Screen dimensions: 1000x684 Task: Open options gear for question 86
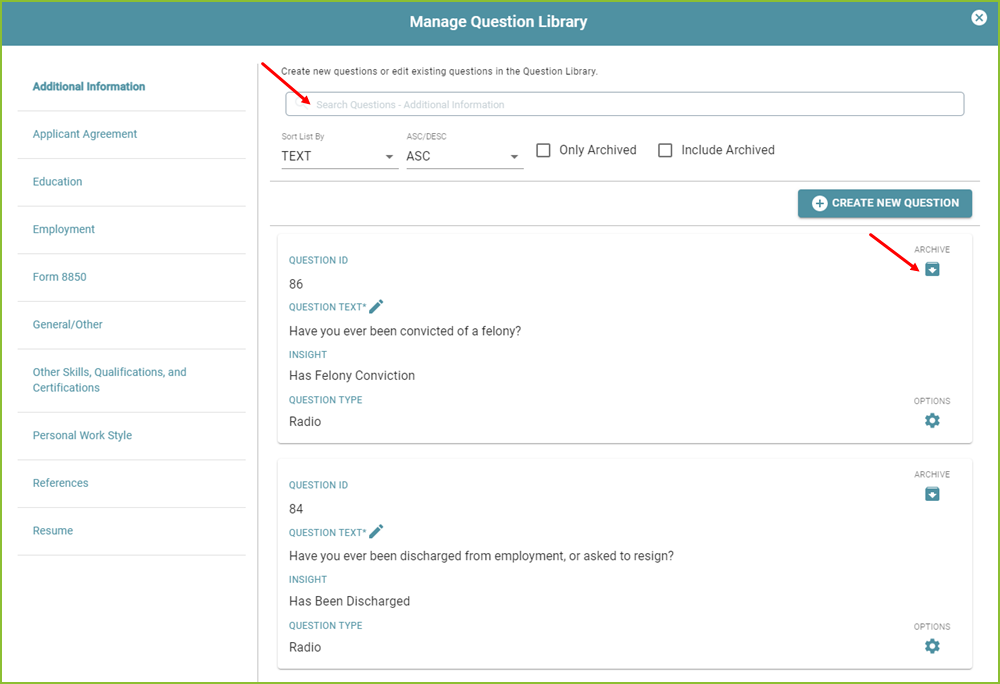coord(932,421)
